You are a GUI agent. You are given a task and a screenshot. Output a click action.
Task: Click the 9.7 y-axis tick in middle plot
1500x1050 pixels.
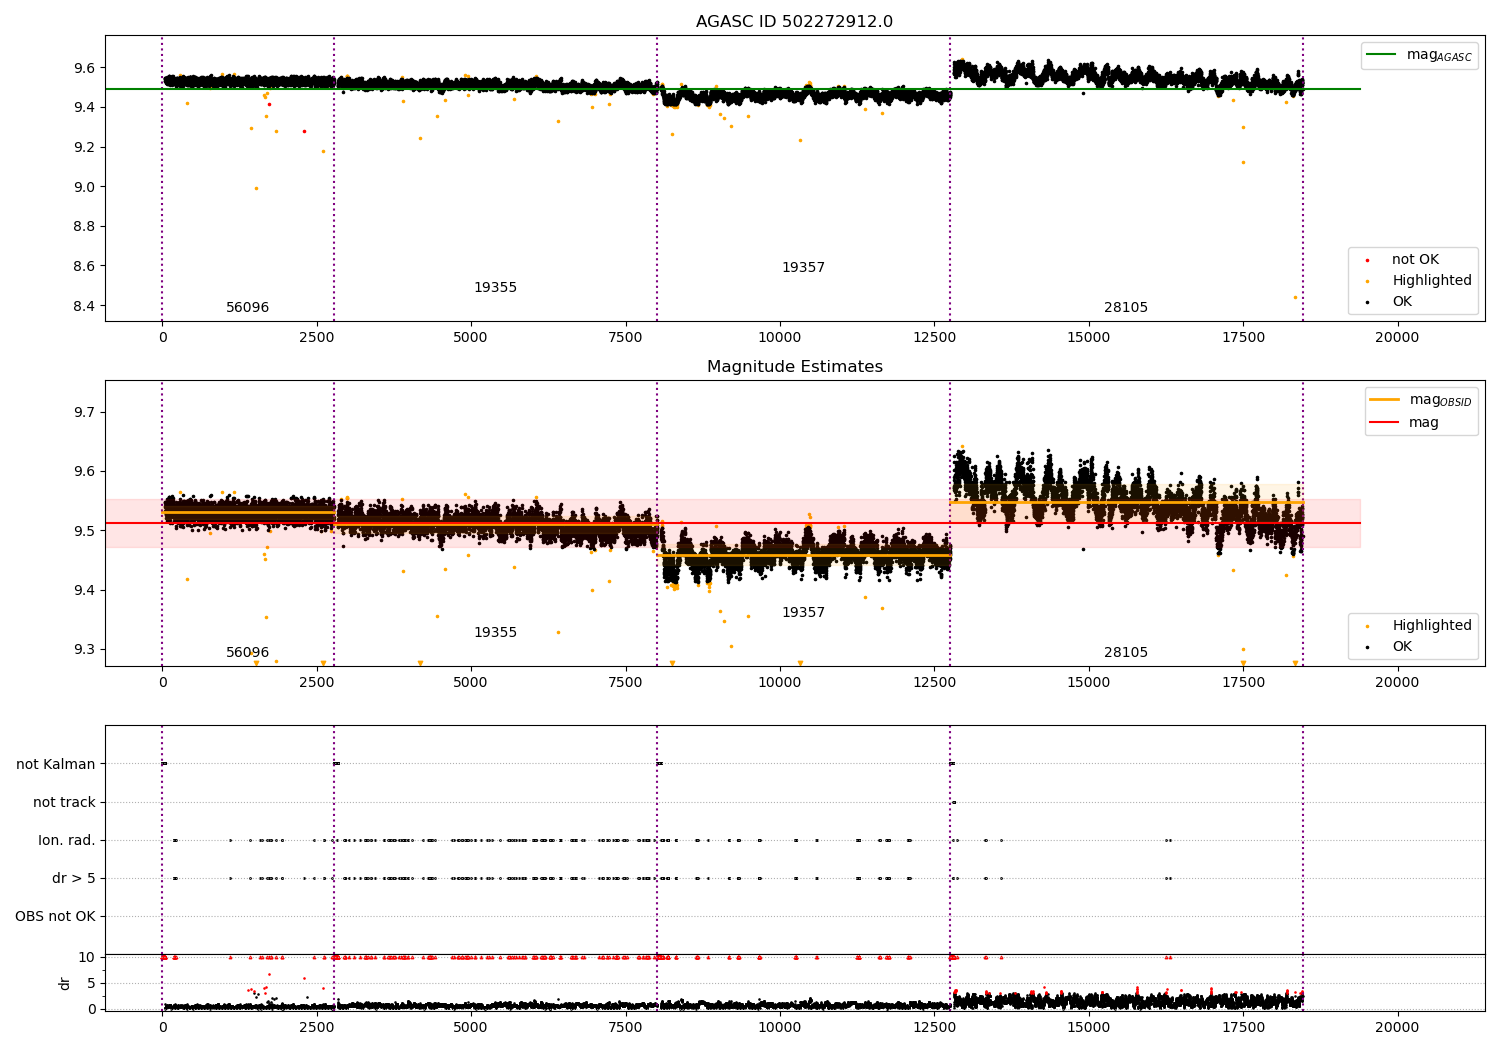pos(84,412)
